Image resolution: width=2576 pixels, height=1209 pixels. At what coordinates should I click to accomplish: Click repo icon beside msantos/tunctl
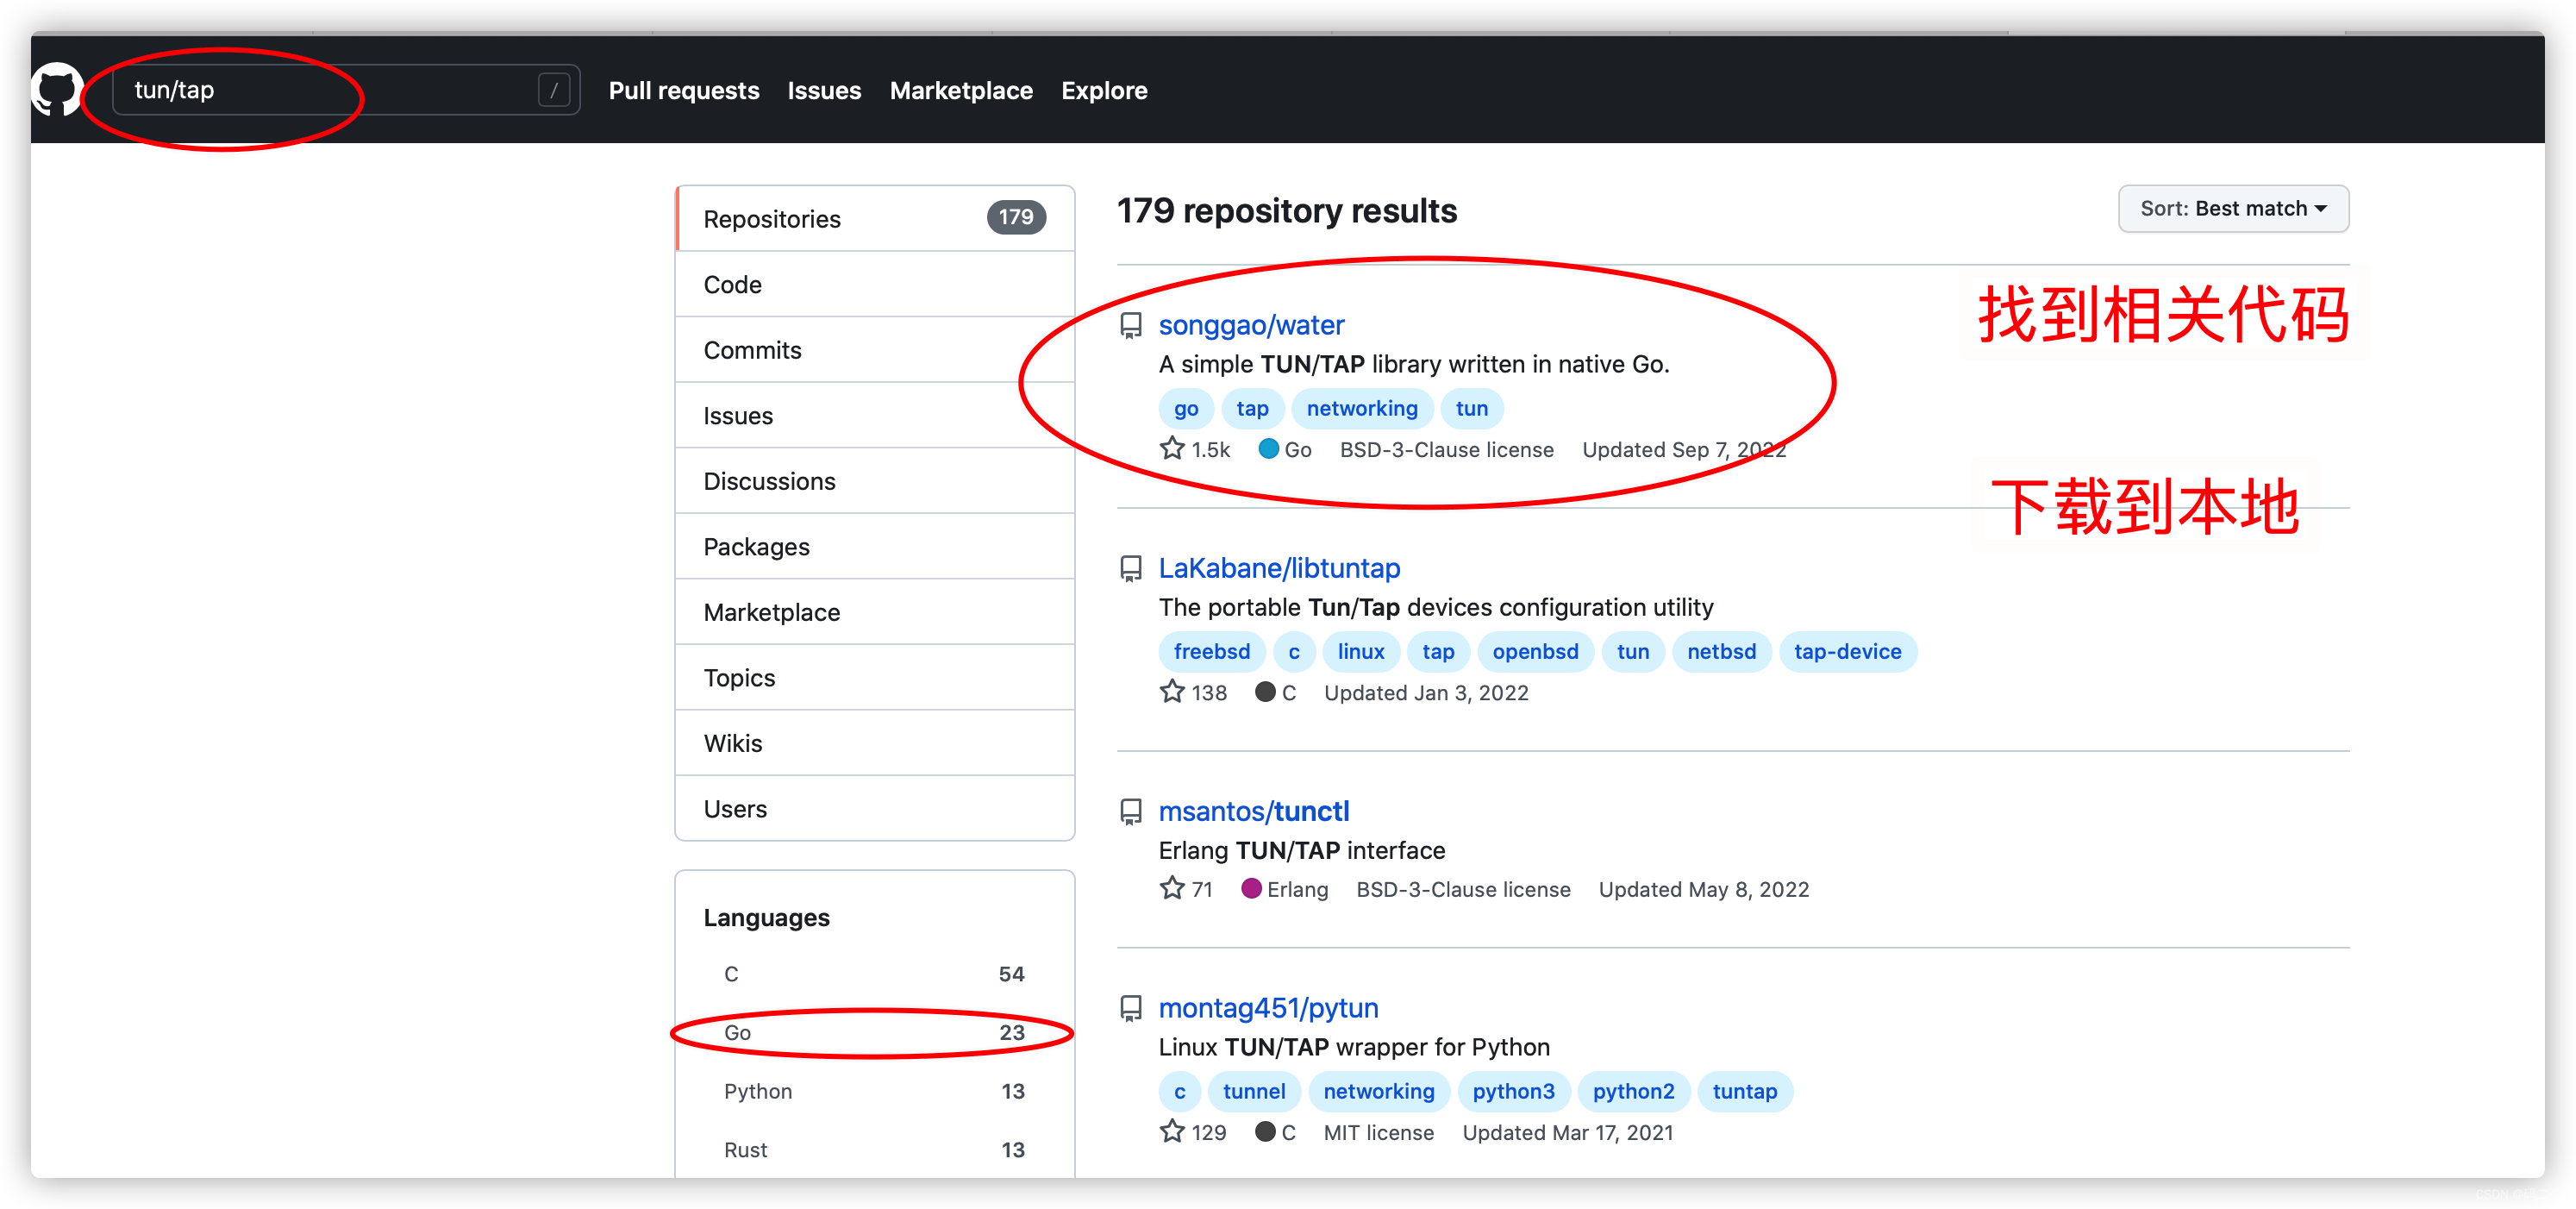(1131, 812)
